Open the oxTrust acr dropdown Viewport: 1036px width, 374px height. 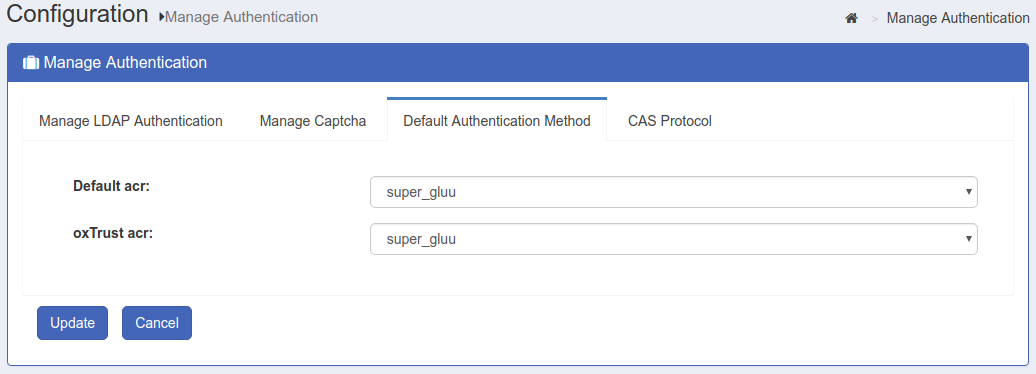coord(673,239)
